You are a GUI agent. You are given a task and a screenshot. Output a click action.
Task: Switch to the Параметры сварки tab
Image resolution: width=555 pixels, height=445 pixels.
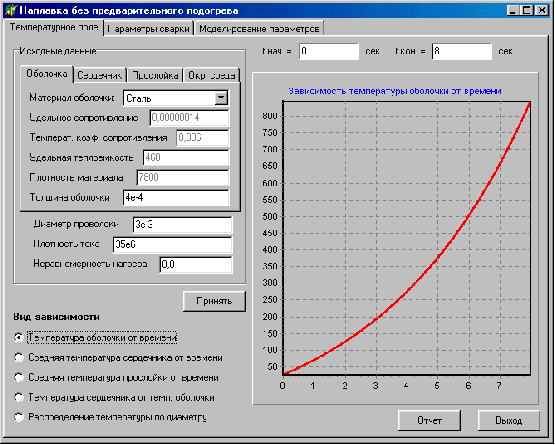[x=149, y=28]
